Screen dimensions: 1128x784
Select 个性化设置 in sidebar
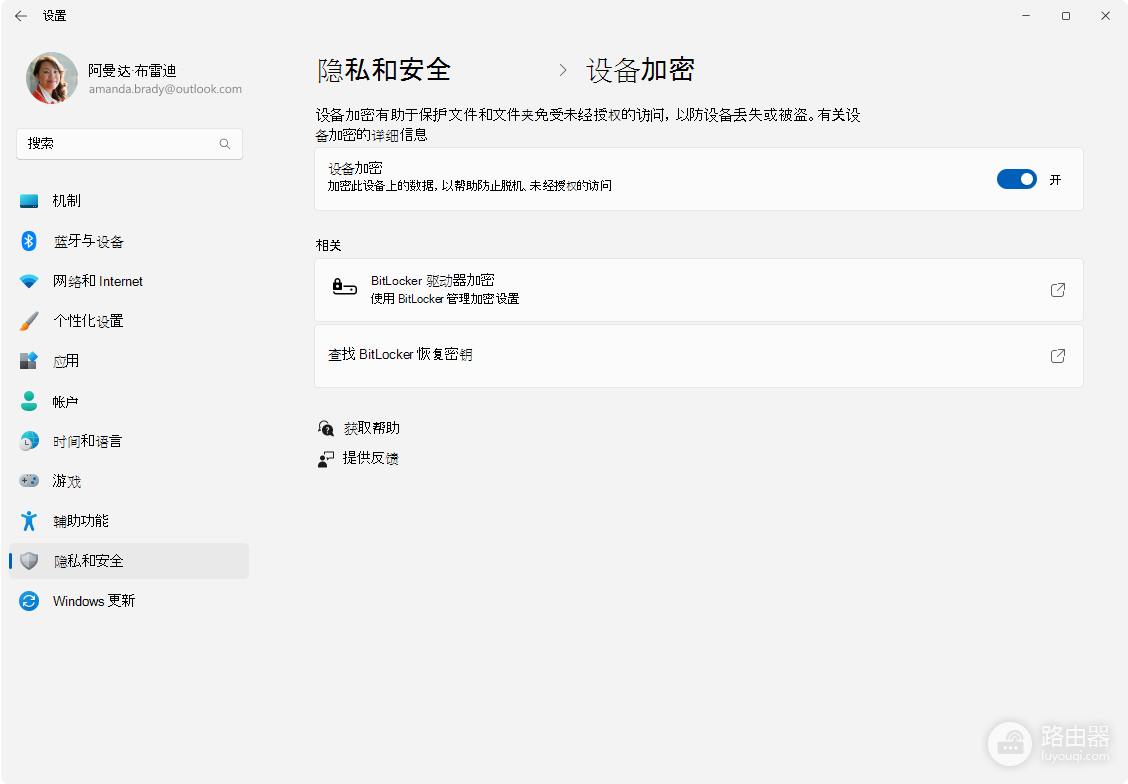[x=129, y=321]
